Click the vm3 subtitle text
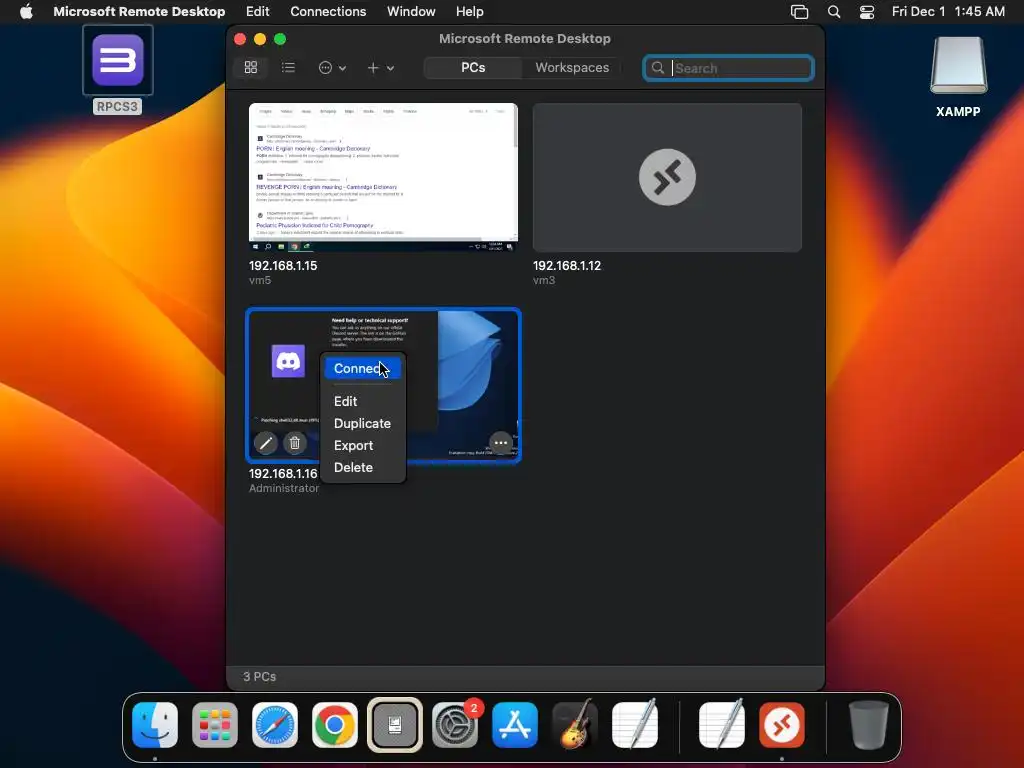Image resolution: width=1024 pixels, height=768 pixels. click(544, 280)
